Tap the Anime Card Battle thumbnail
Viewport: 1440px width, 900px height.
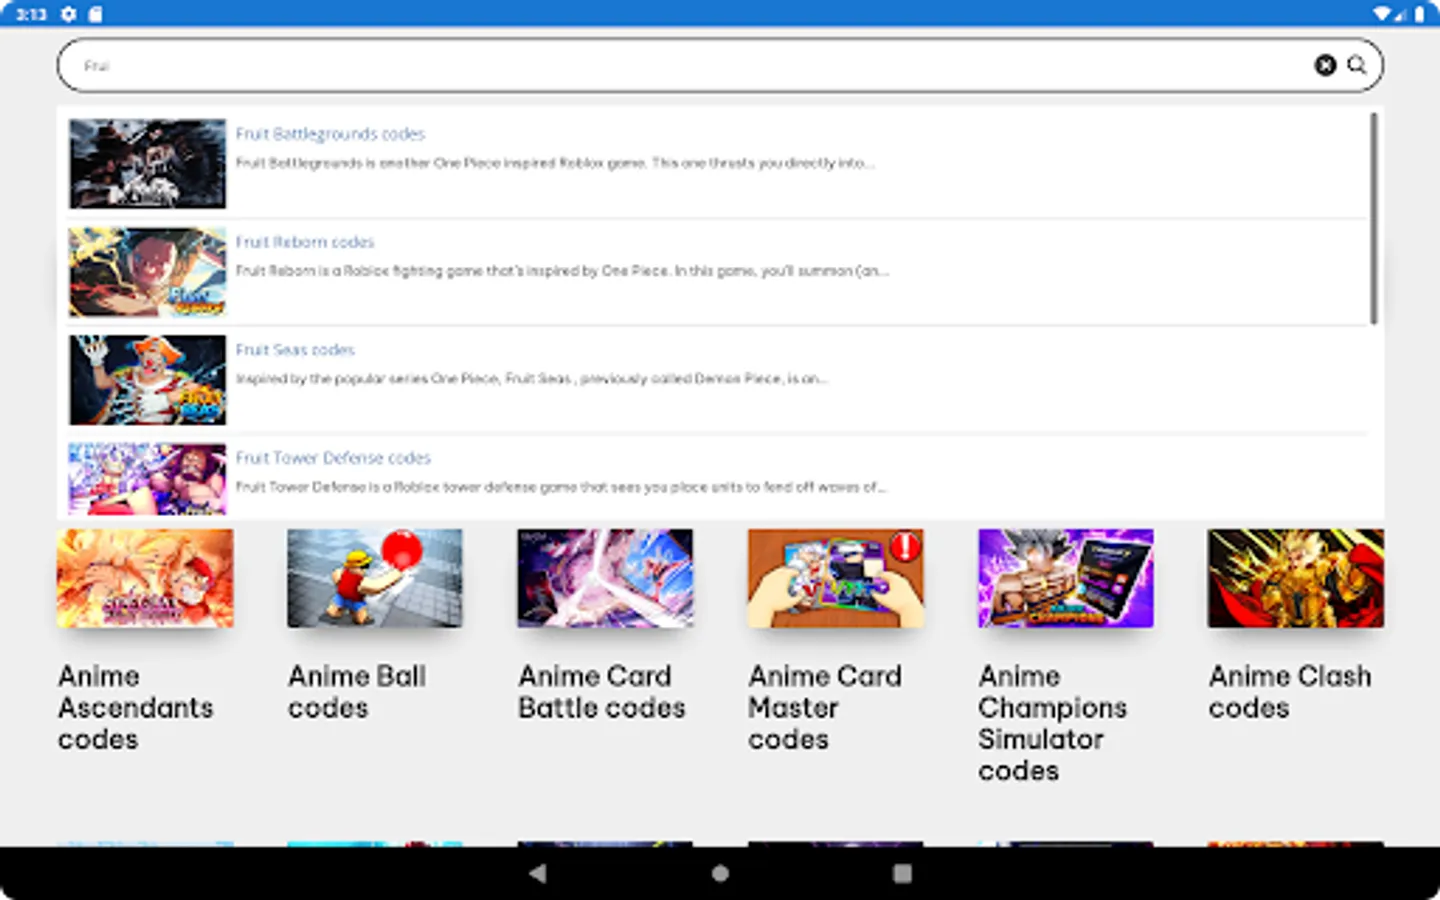pos(605,578)
